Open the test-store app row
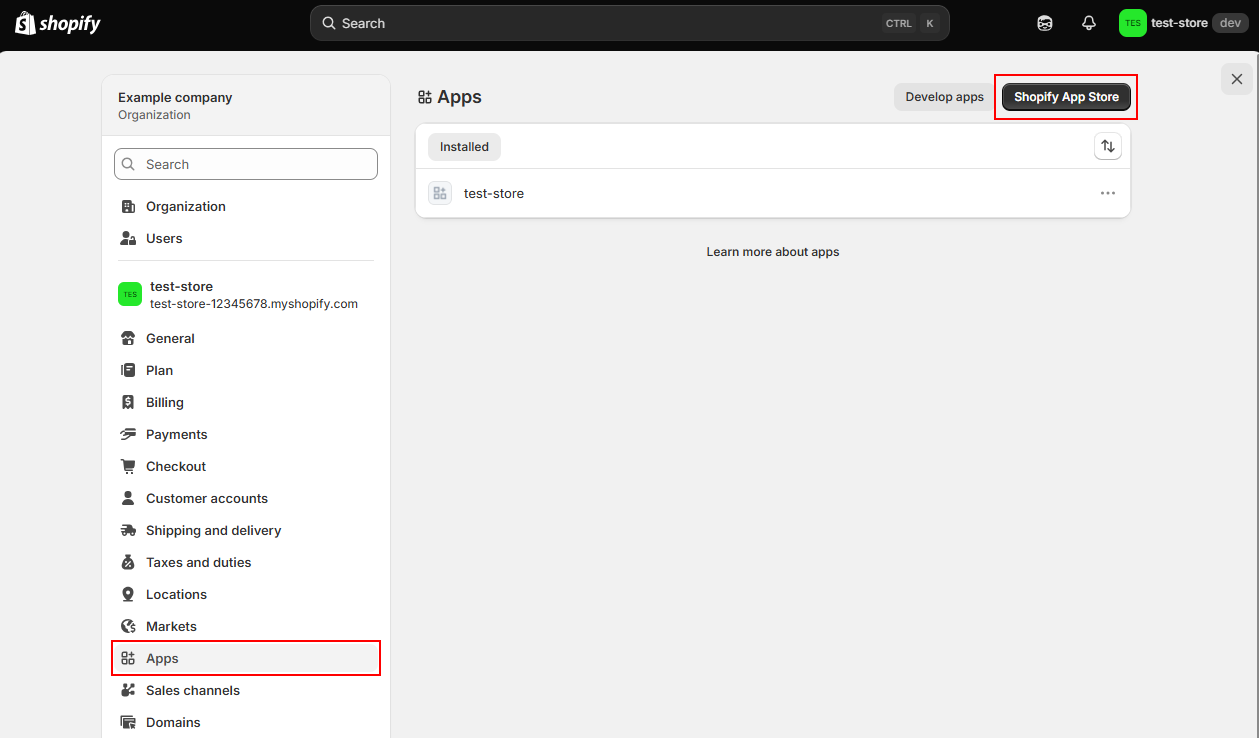 773,193
